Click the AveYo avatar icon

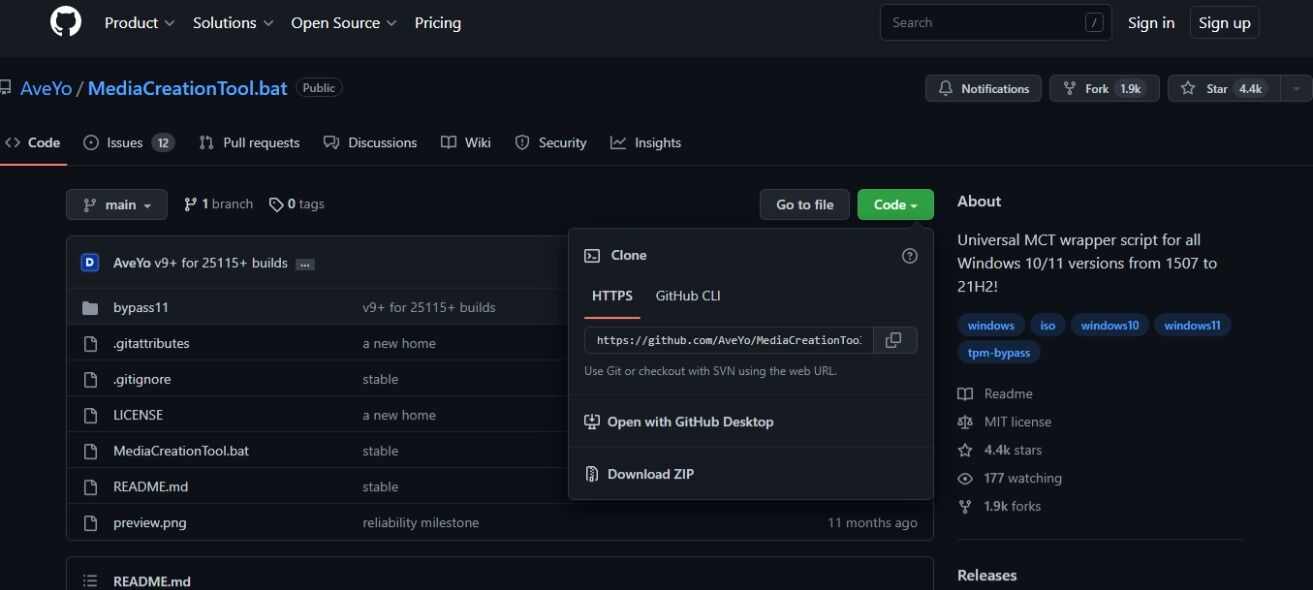click(x=90, y=263)
